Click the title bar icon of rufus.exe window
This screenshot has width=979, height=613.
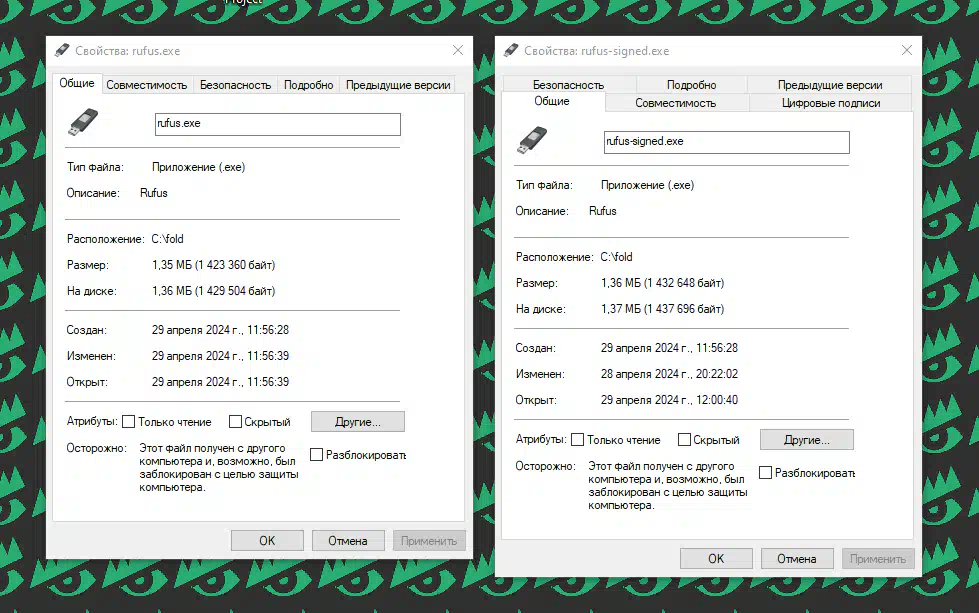point(62,51)
